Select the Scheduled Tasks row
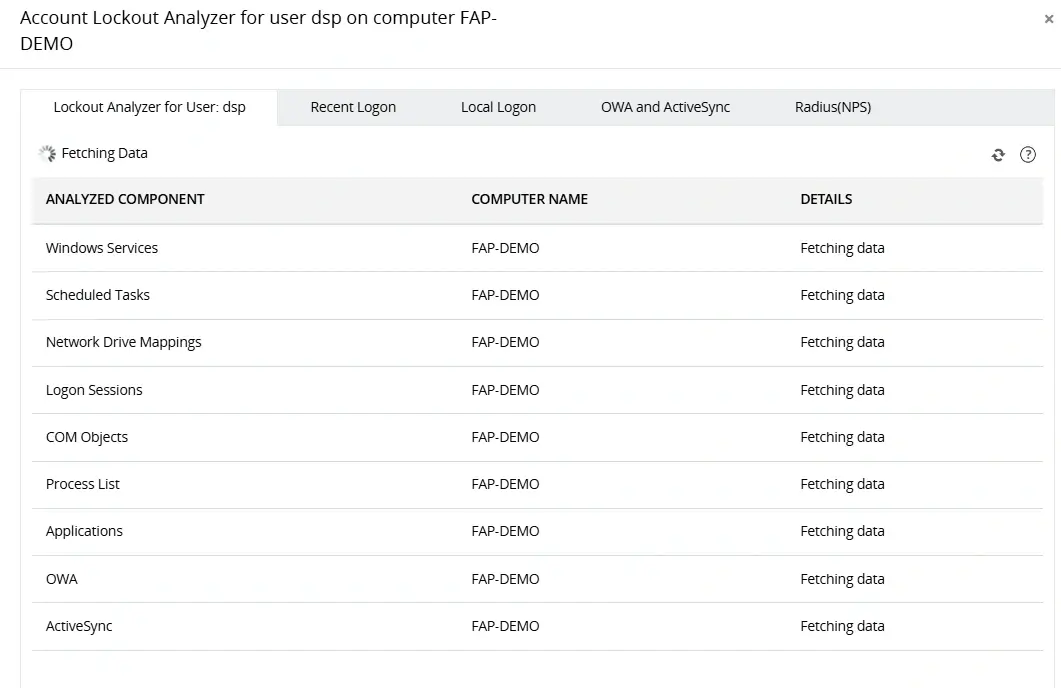Viewport: 1061px width, 688px height. coord(98,295)
